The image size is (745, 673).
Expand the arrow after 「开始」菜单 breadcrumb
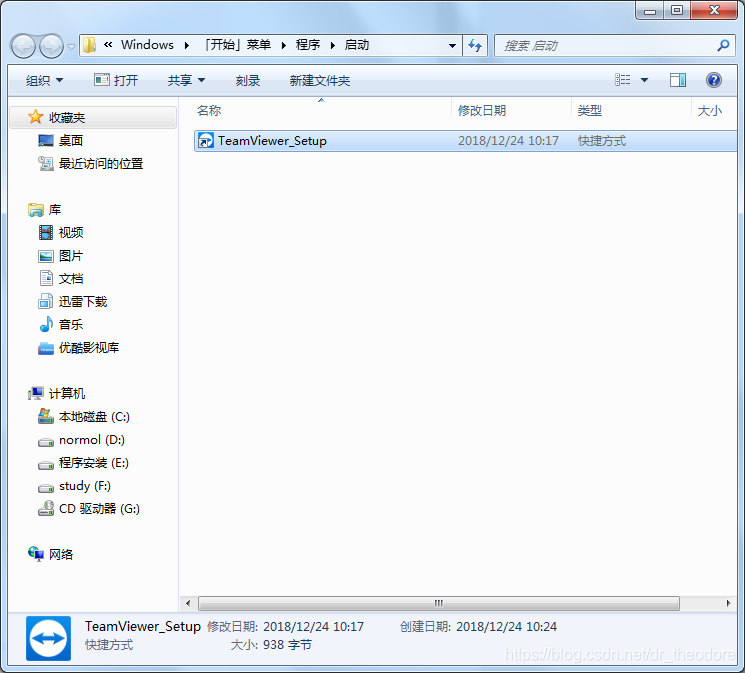284,45
